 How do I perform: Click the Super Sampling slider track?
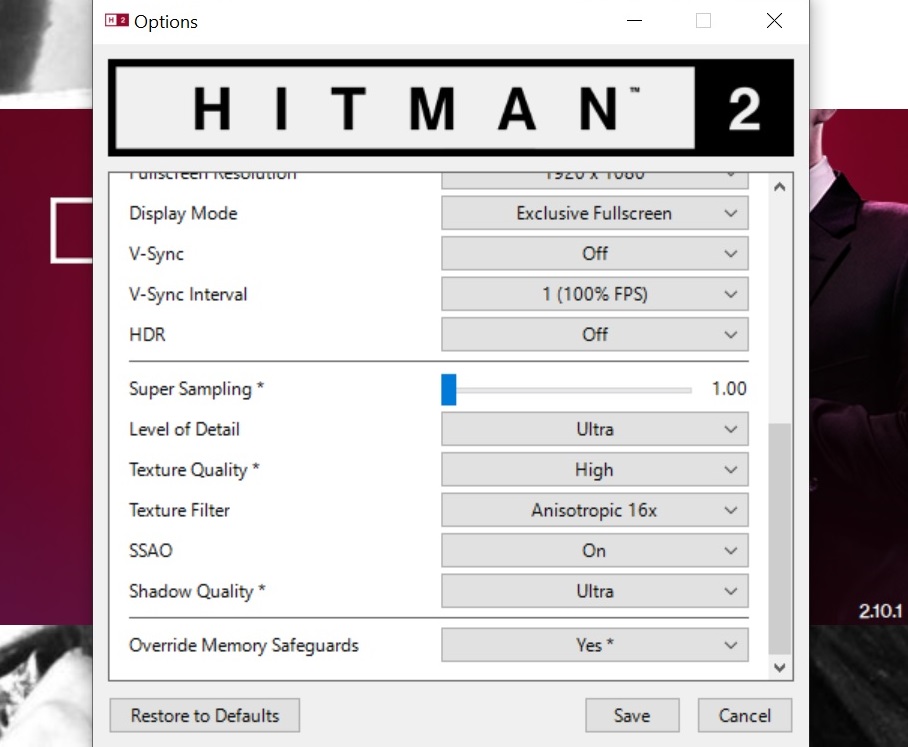567,390
